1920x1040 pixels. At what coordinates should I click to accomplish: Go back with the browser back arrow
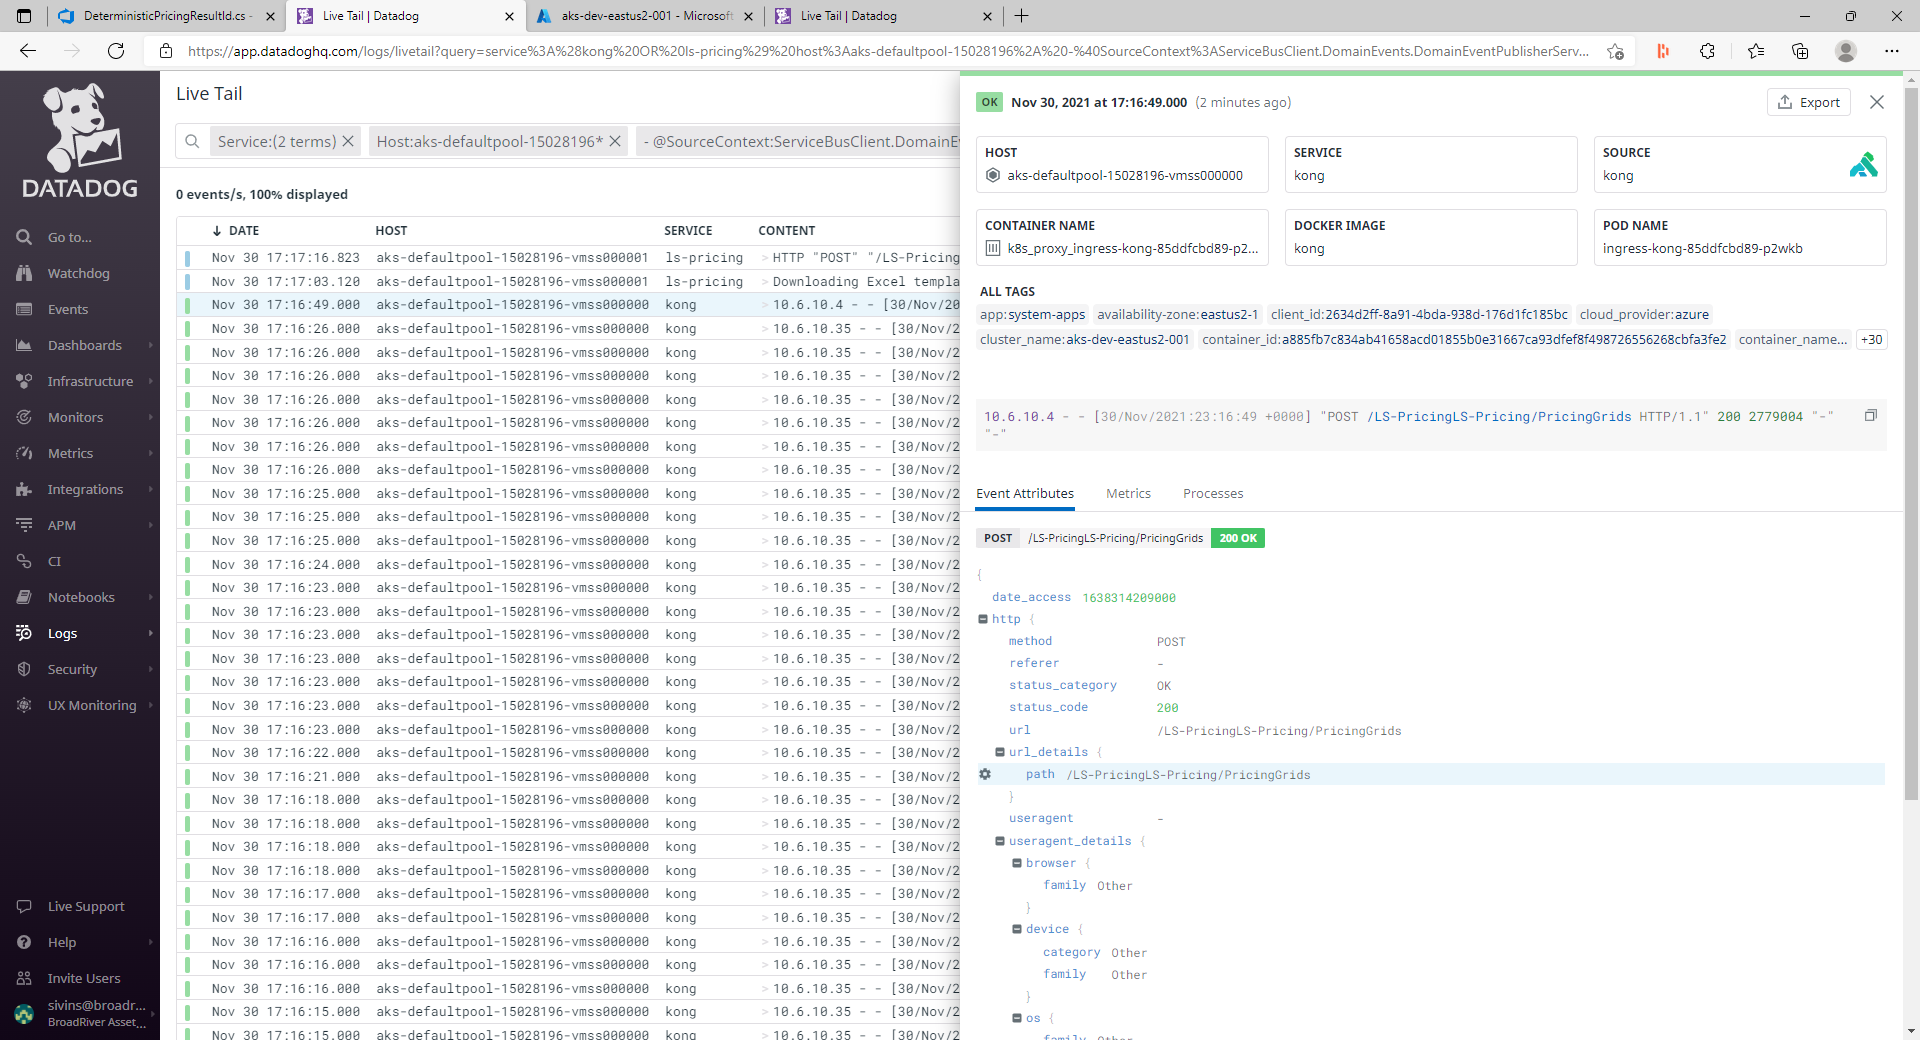[x=28, y=51]
